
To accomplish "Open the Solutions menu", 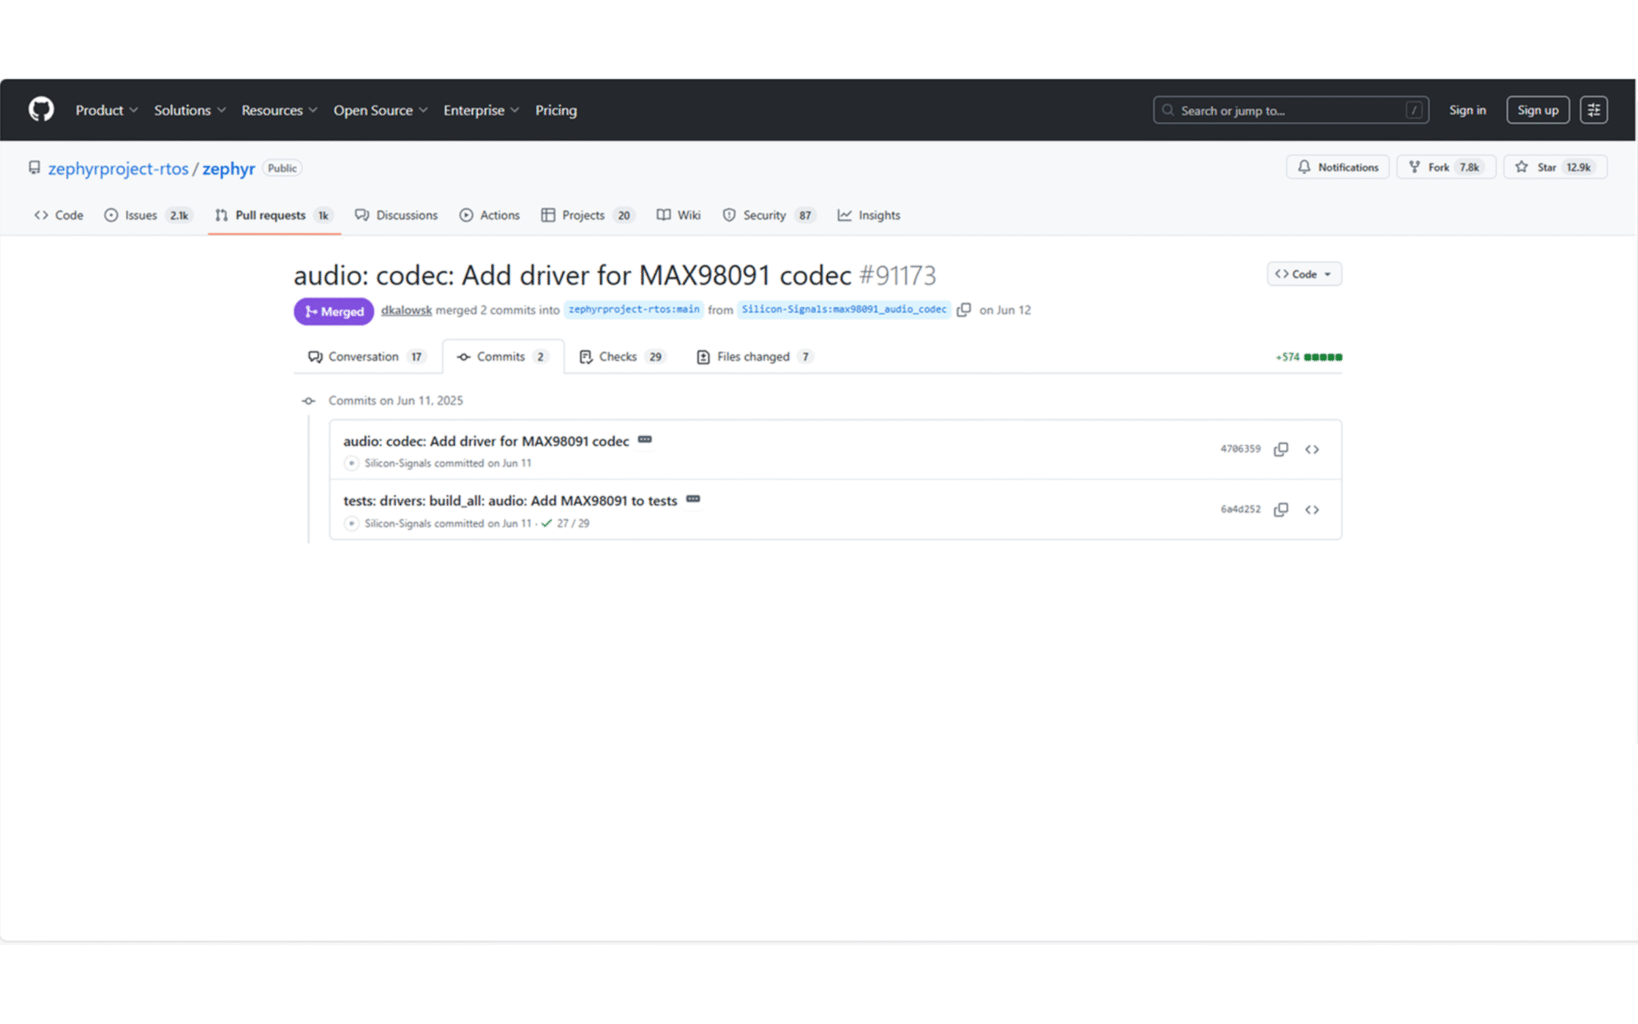I will 190,110.
